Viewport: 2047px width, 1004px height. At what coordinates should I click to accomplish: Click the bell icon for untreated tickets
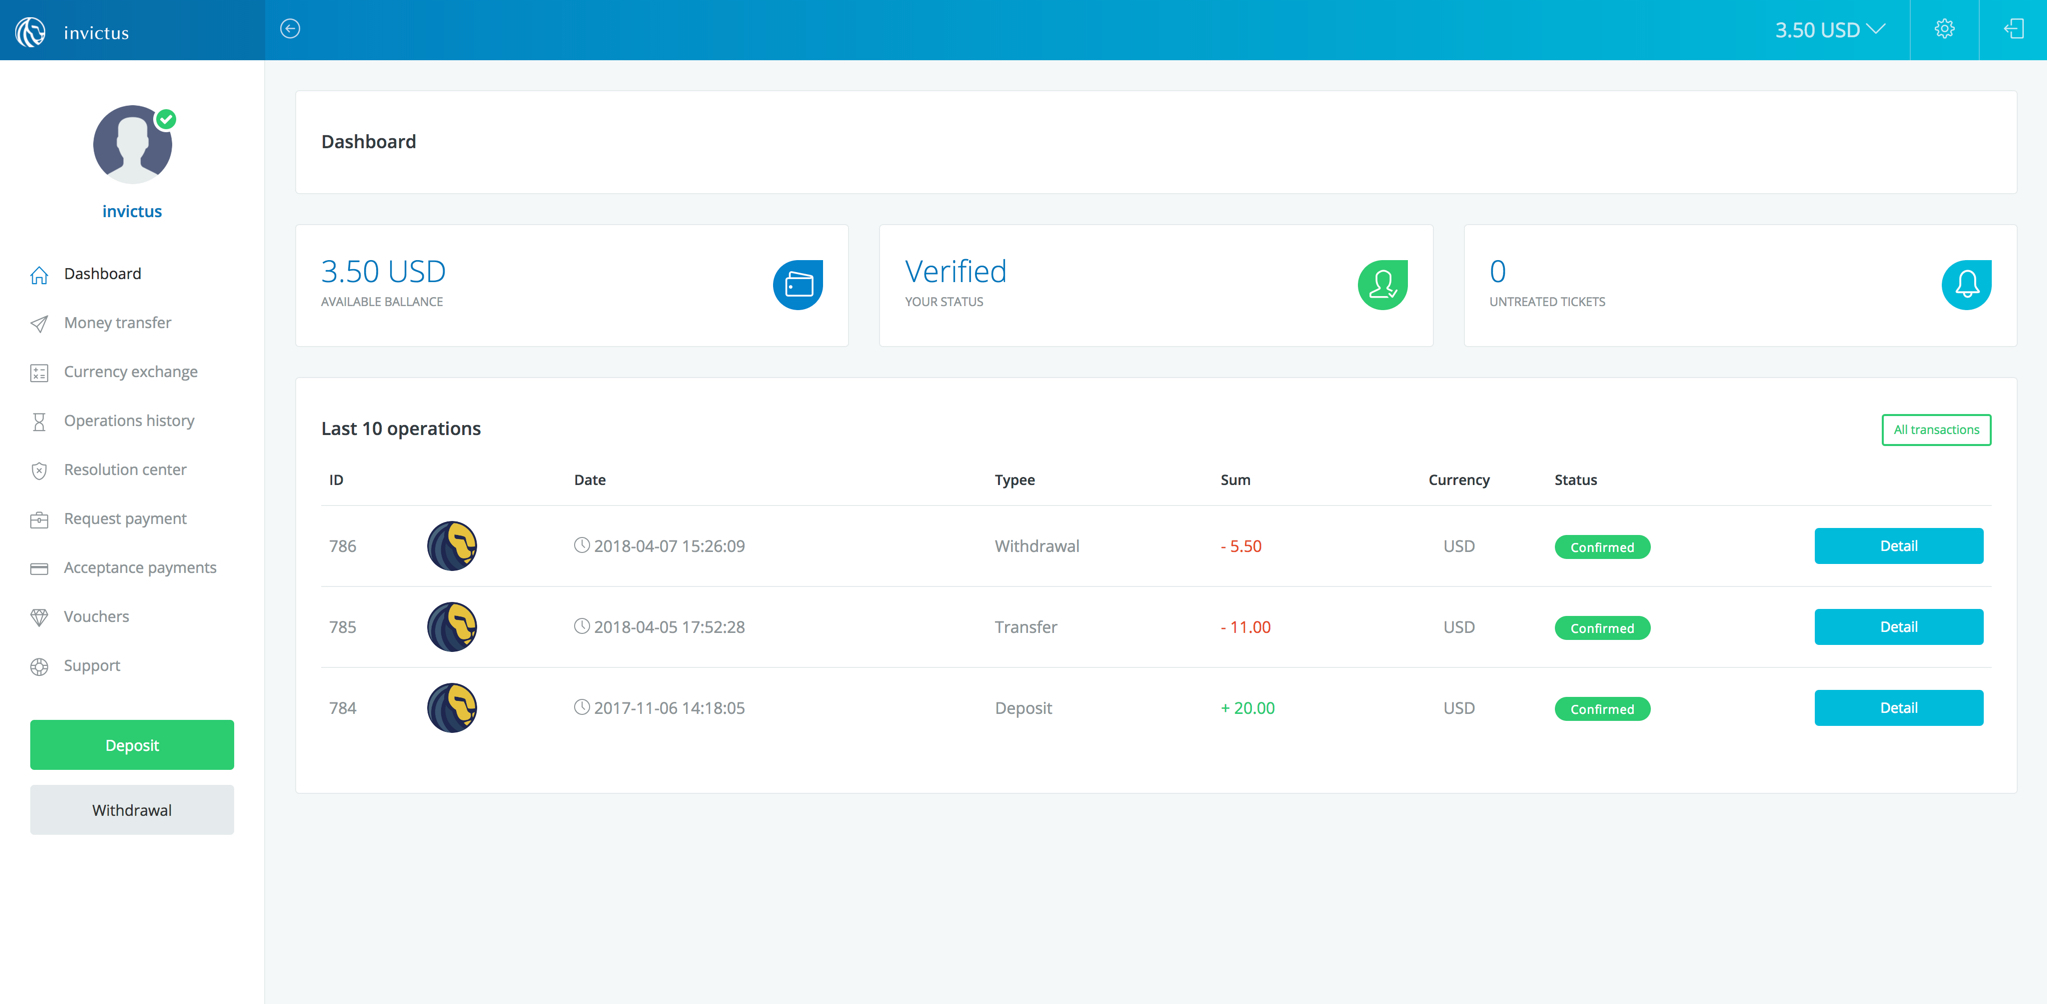pyautogui.click(x=1966, y=285)
